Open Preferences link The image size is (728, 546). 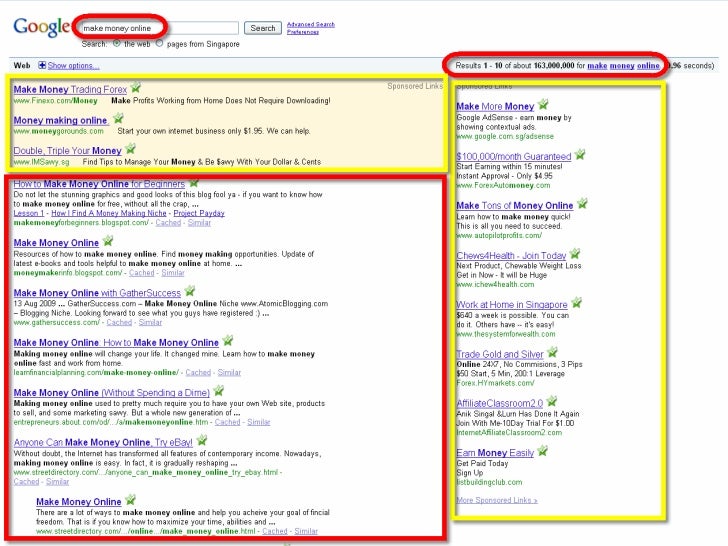point(303,32)
